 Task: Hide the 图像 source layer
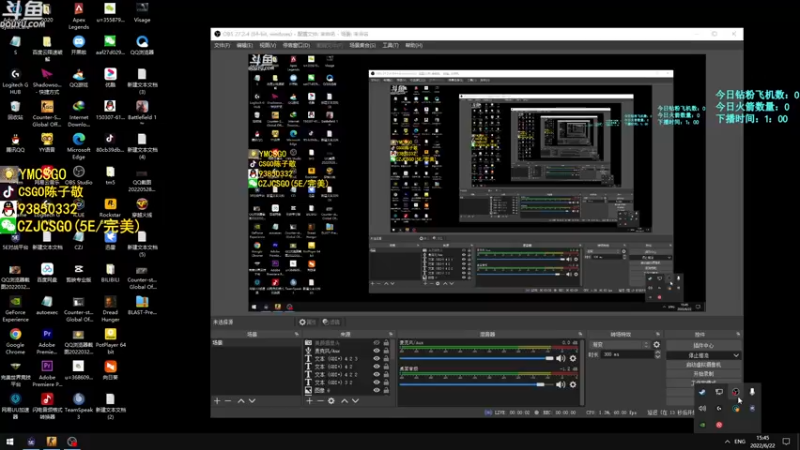[377, 390]
